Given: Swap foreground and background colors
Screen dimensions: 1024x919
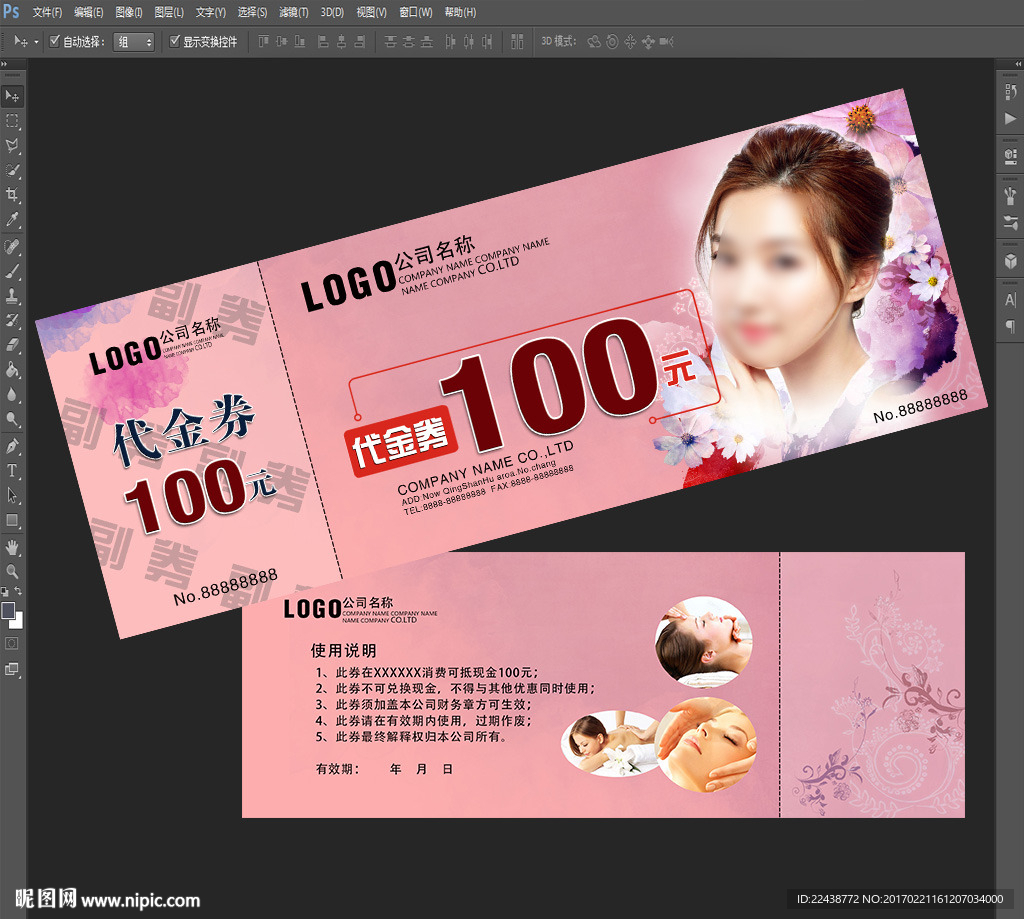Looking at the screenshot, I should 18,591.
